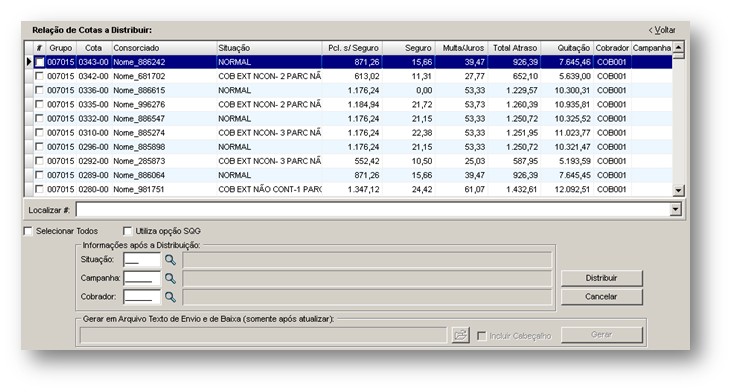Click the Total Atraso value 587,95
This screenshot has height=392, width=732.
tap(525, 161)
